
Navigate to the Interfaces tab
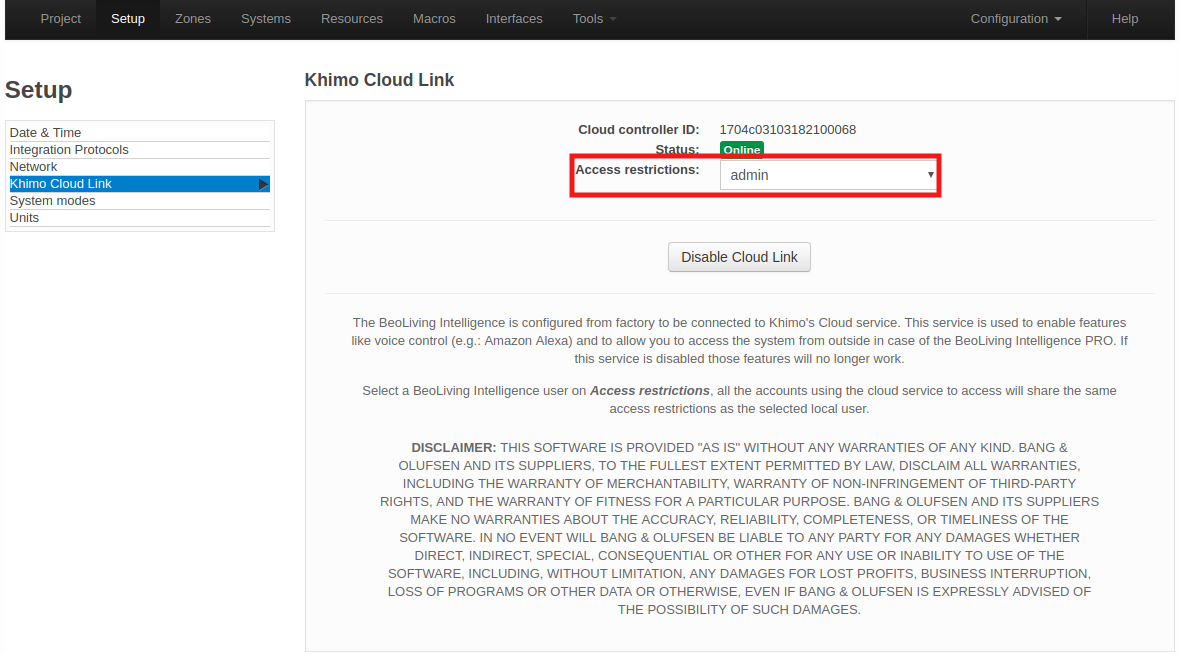coord(514,19)
